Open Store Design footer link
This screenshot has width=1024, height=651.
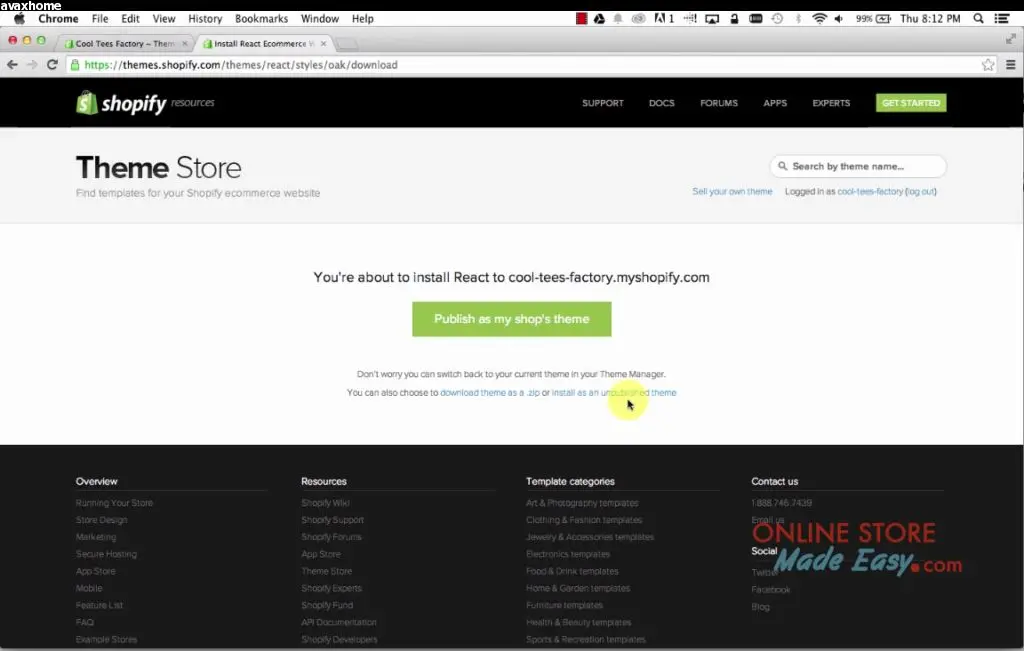(x=101, y=520)
